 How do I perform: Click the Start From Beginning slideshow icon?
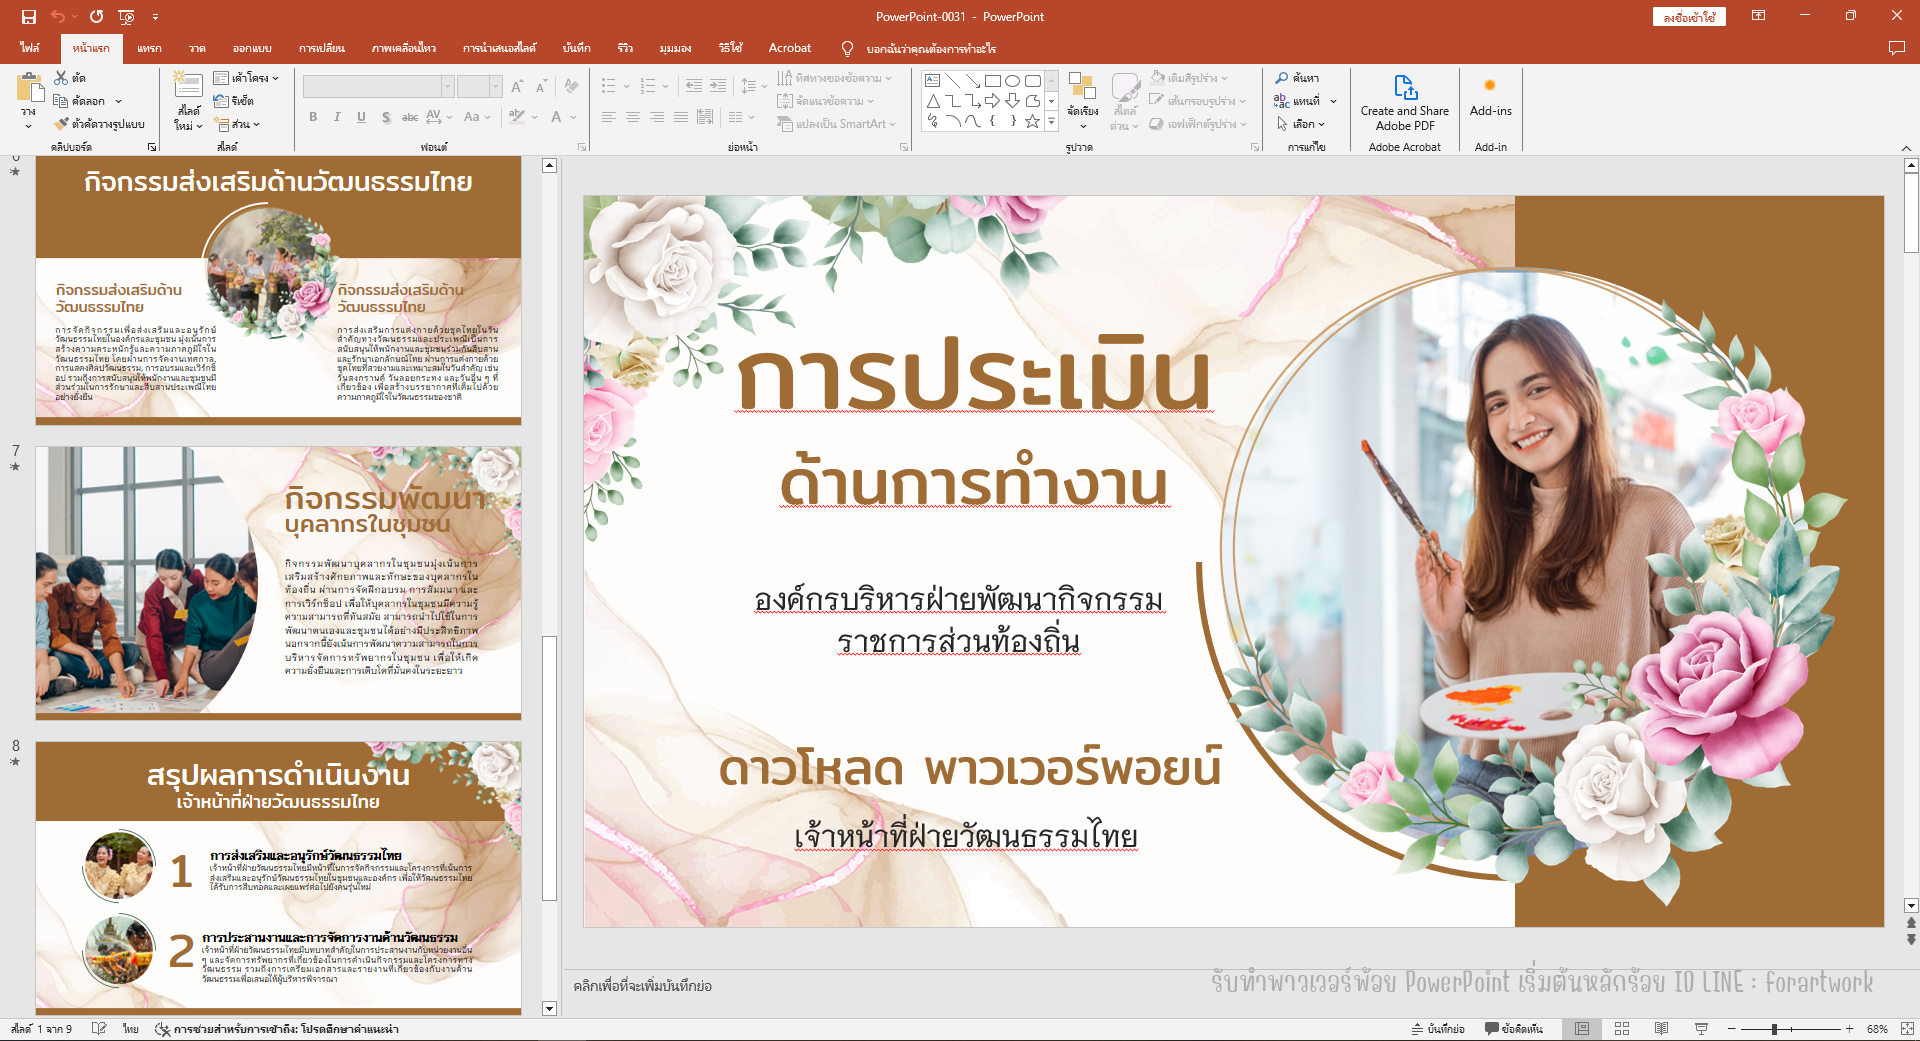click(x=126, y=16)
